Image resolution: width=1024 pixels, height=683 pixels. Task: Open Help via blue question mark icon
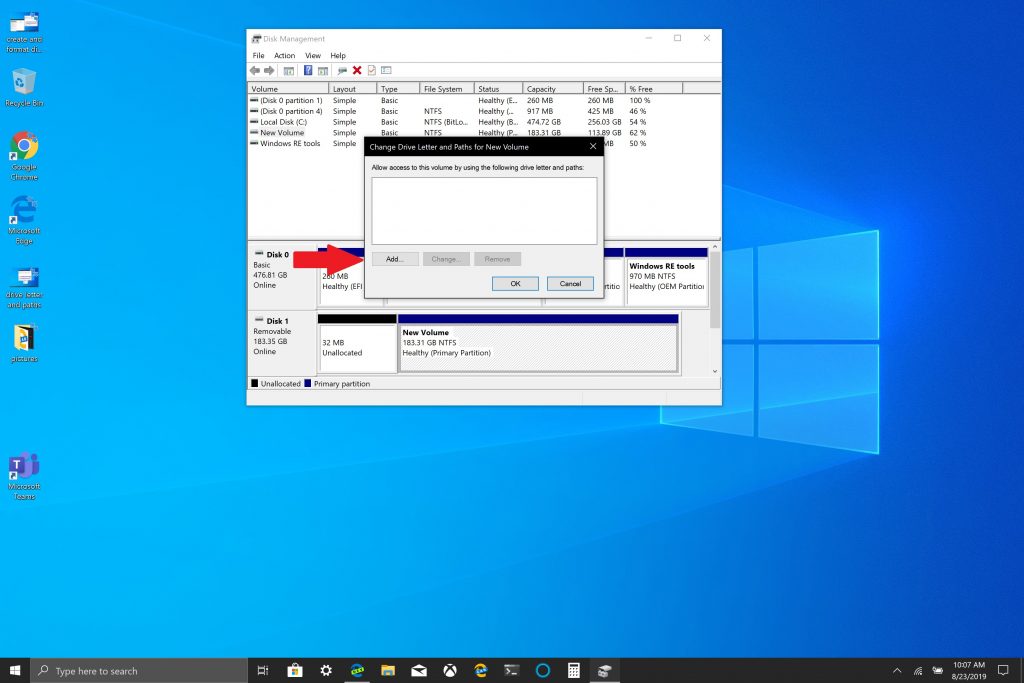(308, 71)
